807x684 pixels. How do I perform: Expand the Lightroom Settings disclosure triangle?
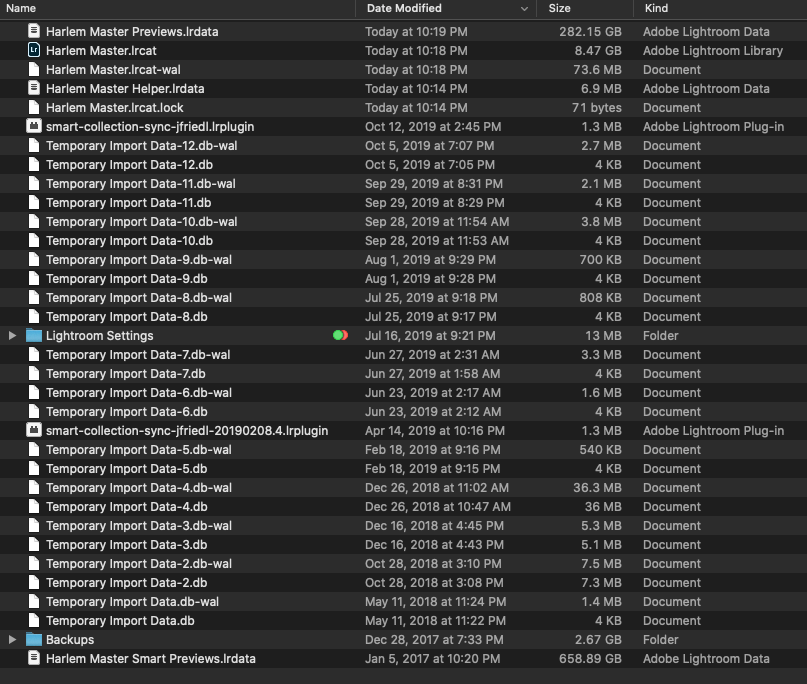pos(10,335)
